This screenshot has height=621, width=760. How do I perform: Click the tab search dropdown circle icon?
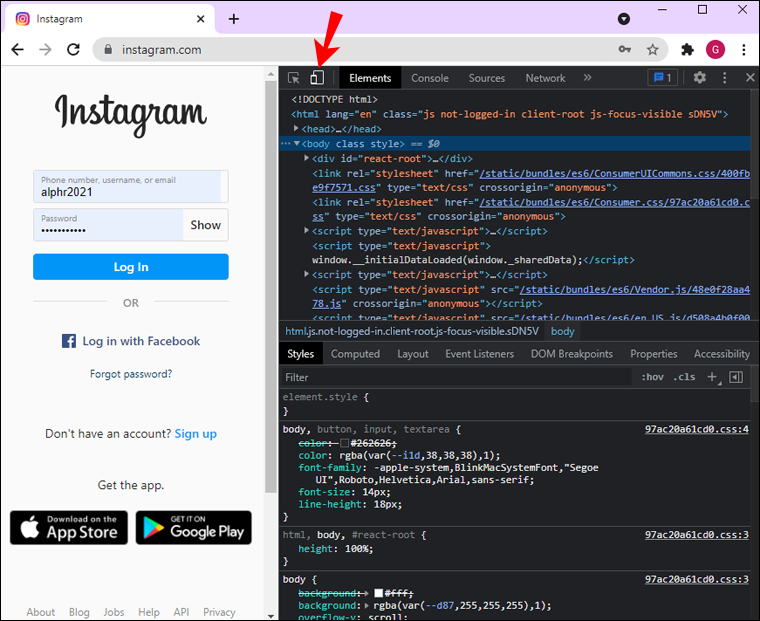click(624, 19)
